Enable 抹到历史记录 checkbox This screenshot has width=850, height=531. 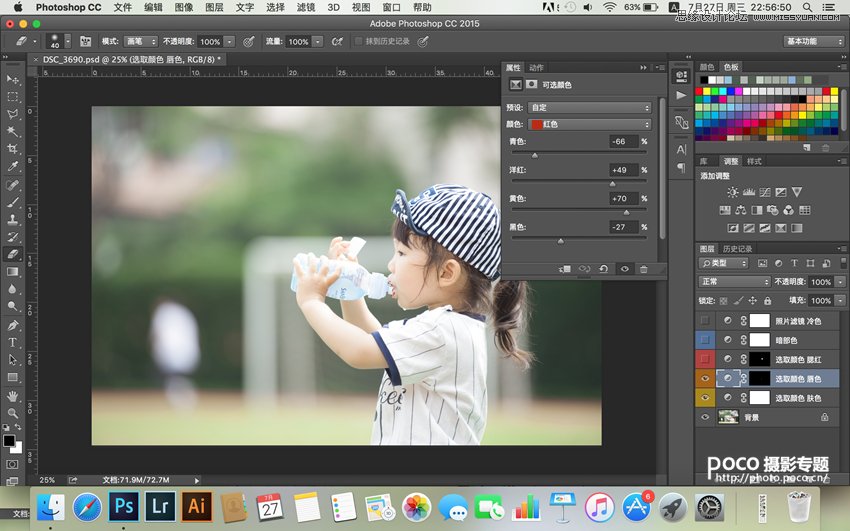tap(358, 41)
